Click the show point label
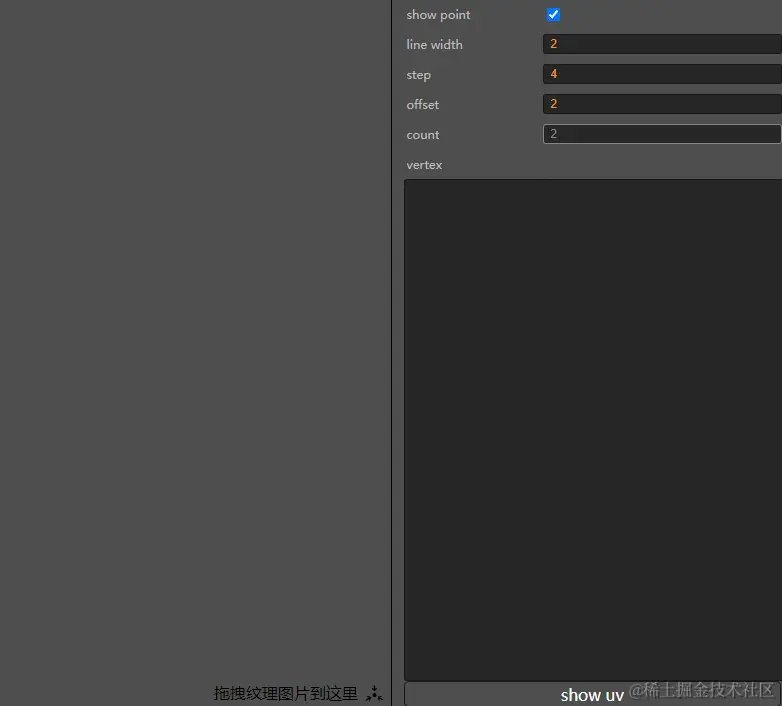Viewport: 782px width, 706px height. tap(438, 15)
